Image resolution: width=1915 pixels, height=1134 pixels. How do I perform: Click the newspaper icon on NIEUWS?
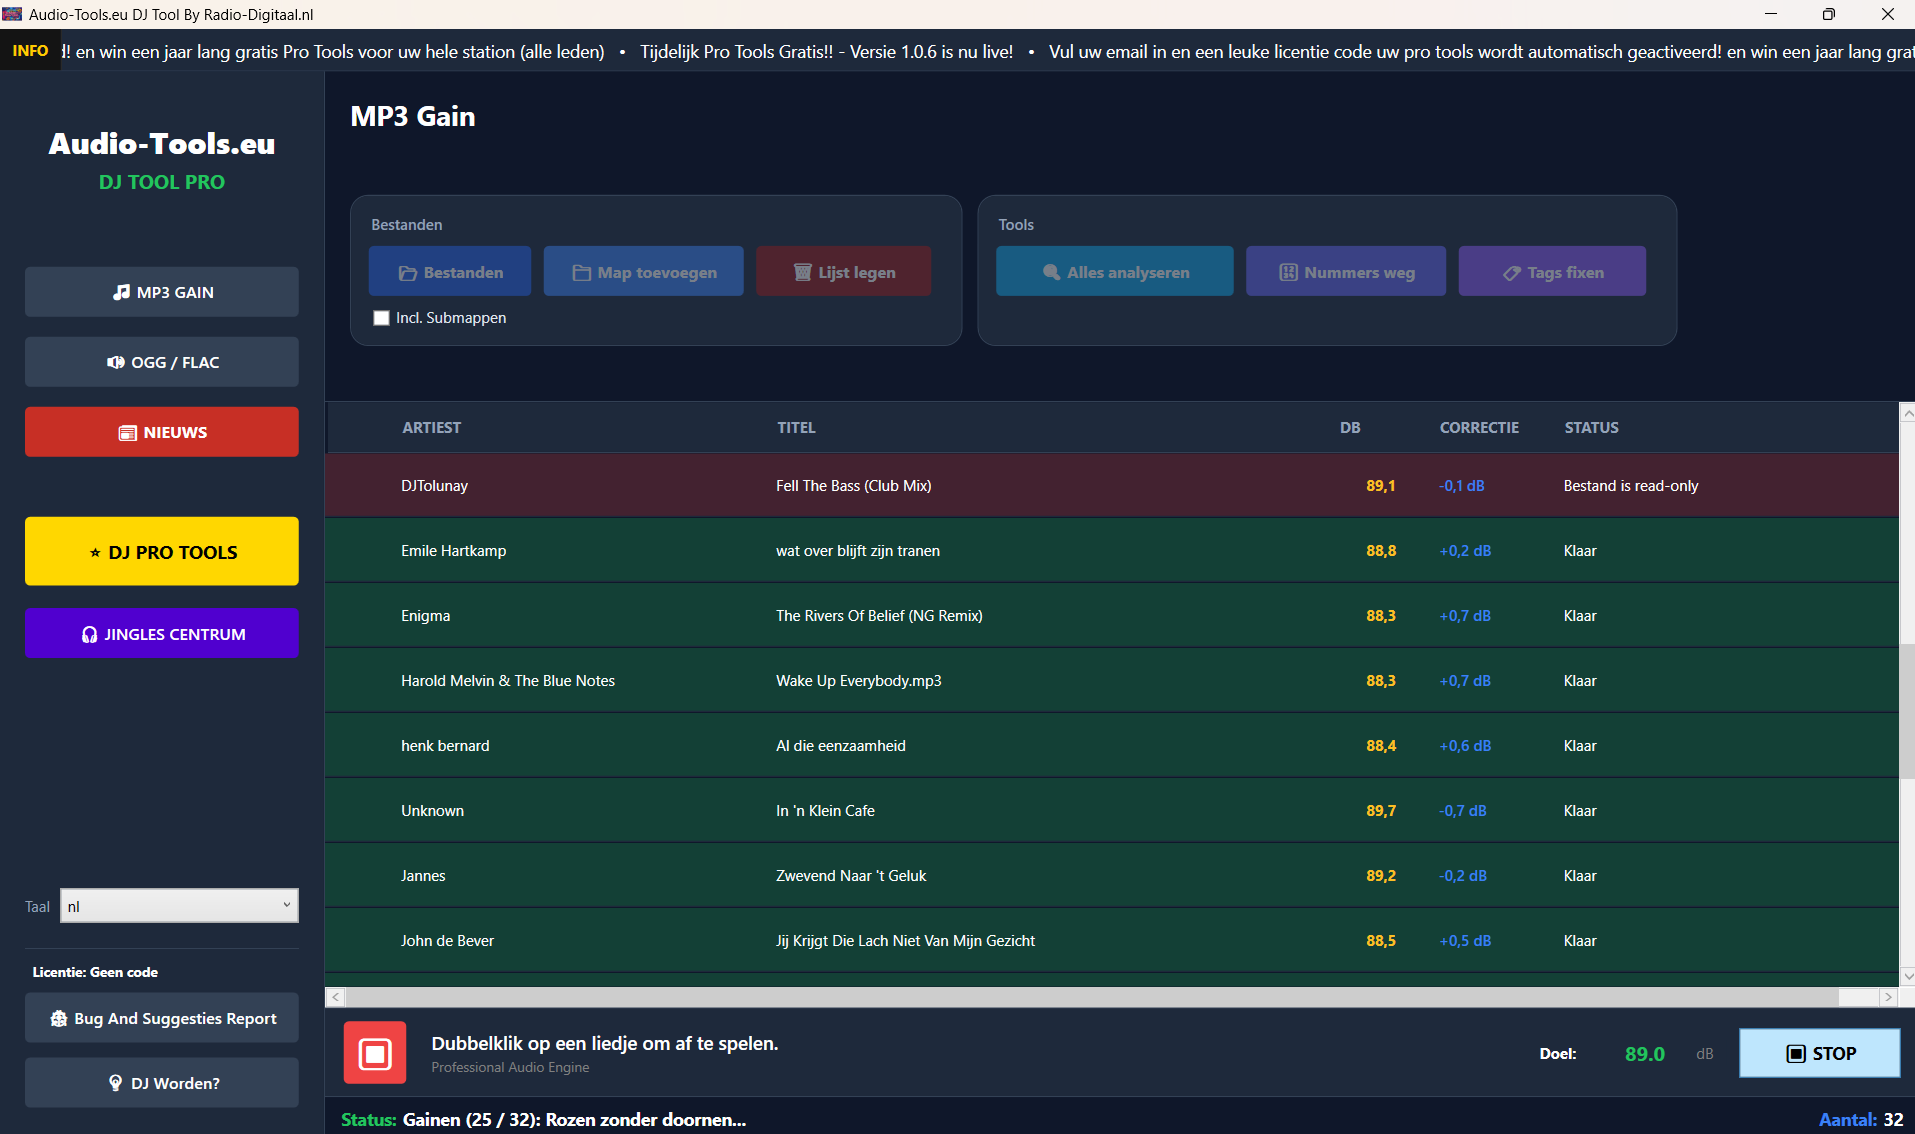pyautogui.click(x=128, y=433)
